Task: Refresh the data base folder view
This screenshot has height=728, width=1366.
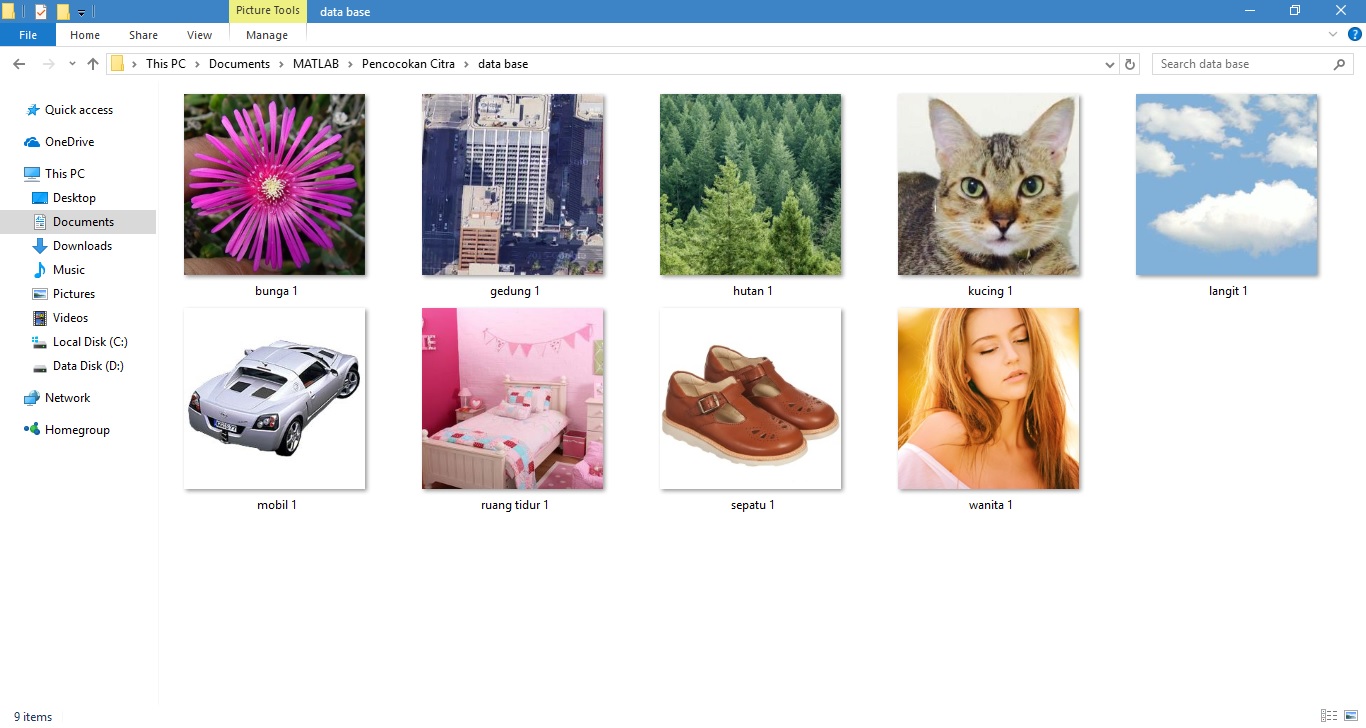Action: [1131, 64]
